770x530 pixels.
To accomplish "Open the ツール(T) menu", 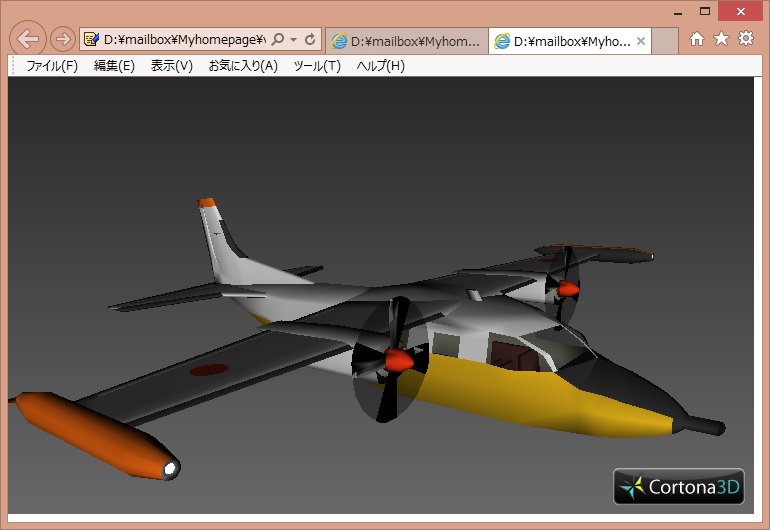I will point(316,66).
